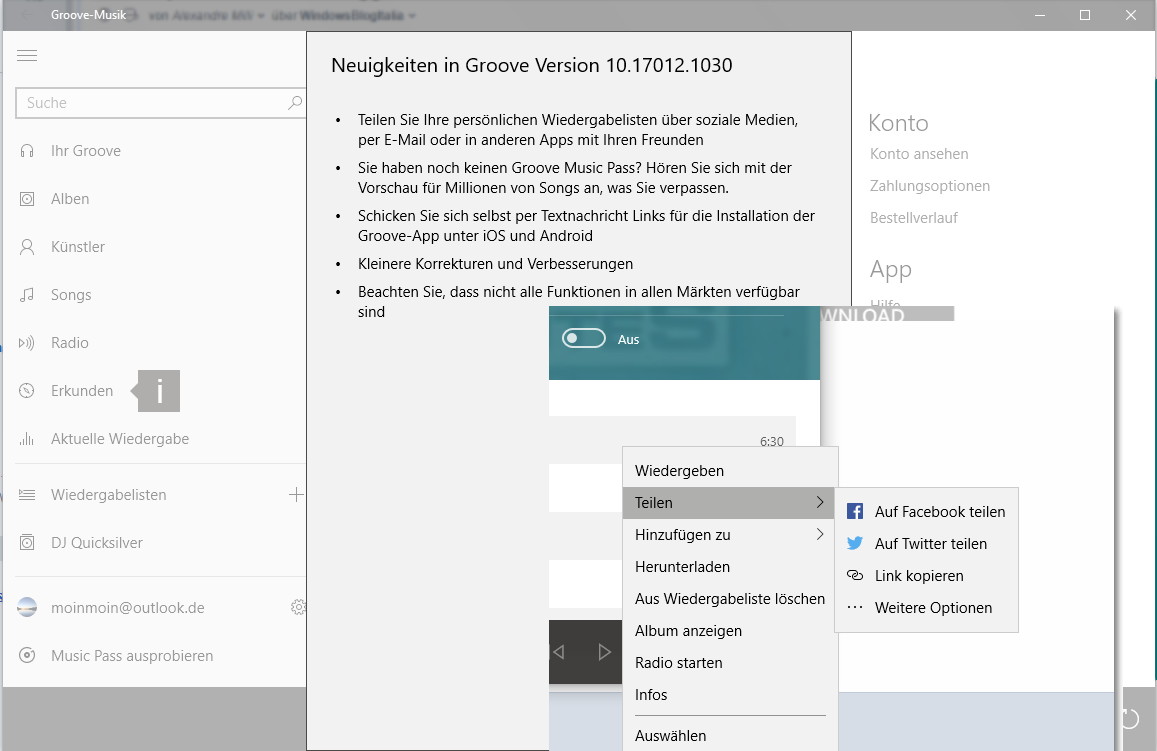Select Teilen in the context menu
Viewport: 1157px width, 751px height.
click(x=731, y=502)
